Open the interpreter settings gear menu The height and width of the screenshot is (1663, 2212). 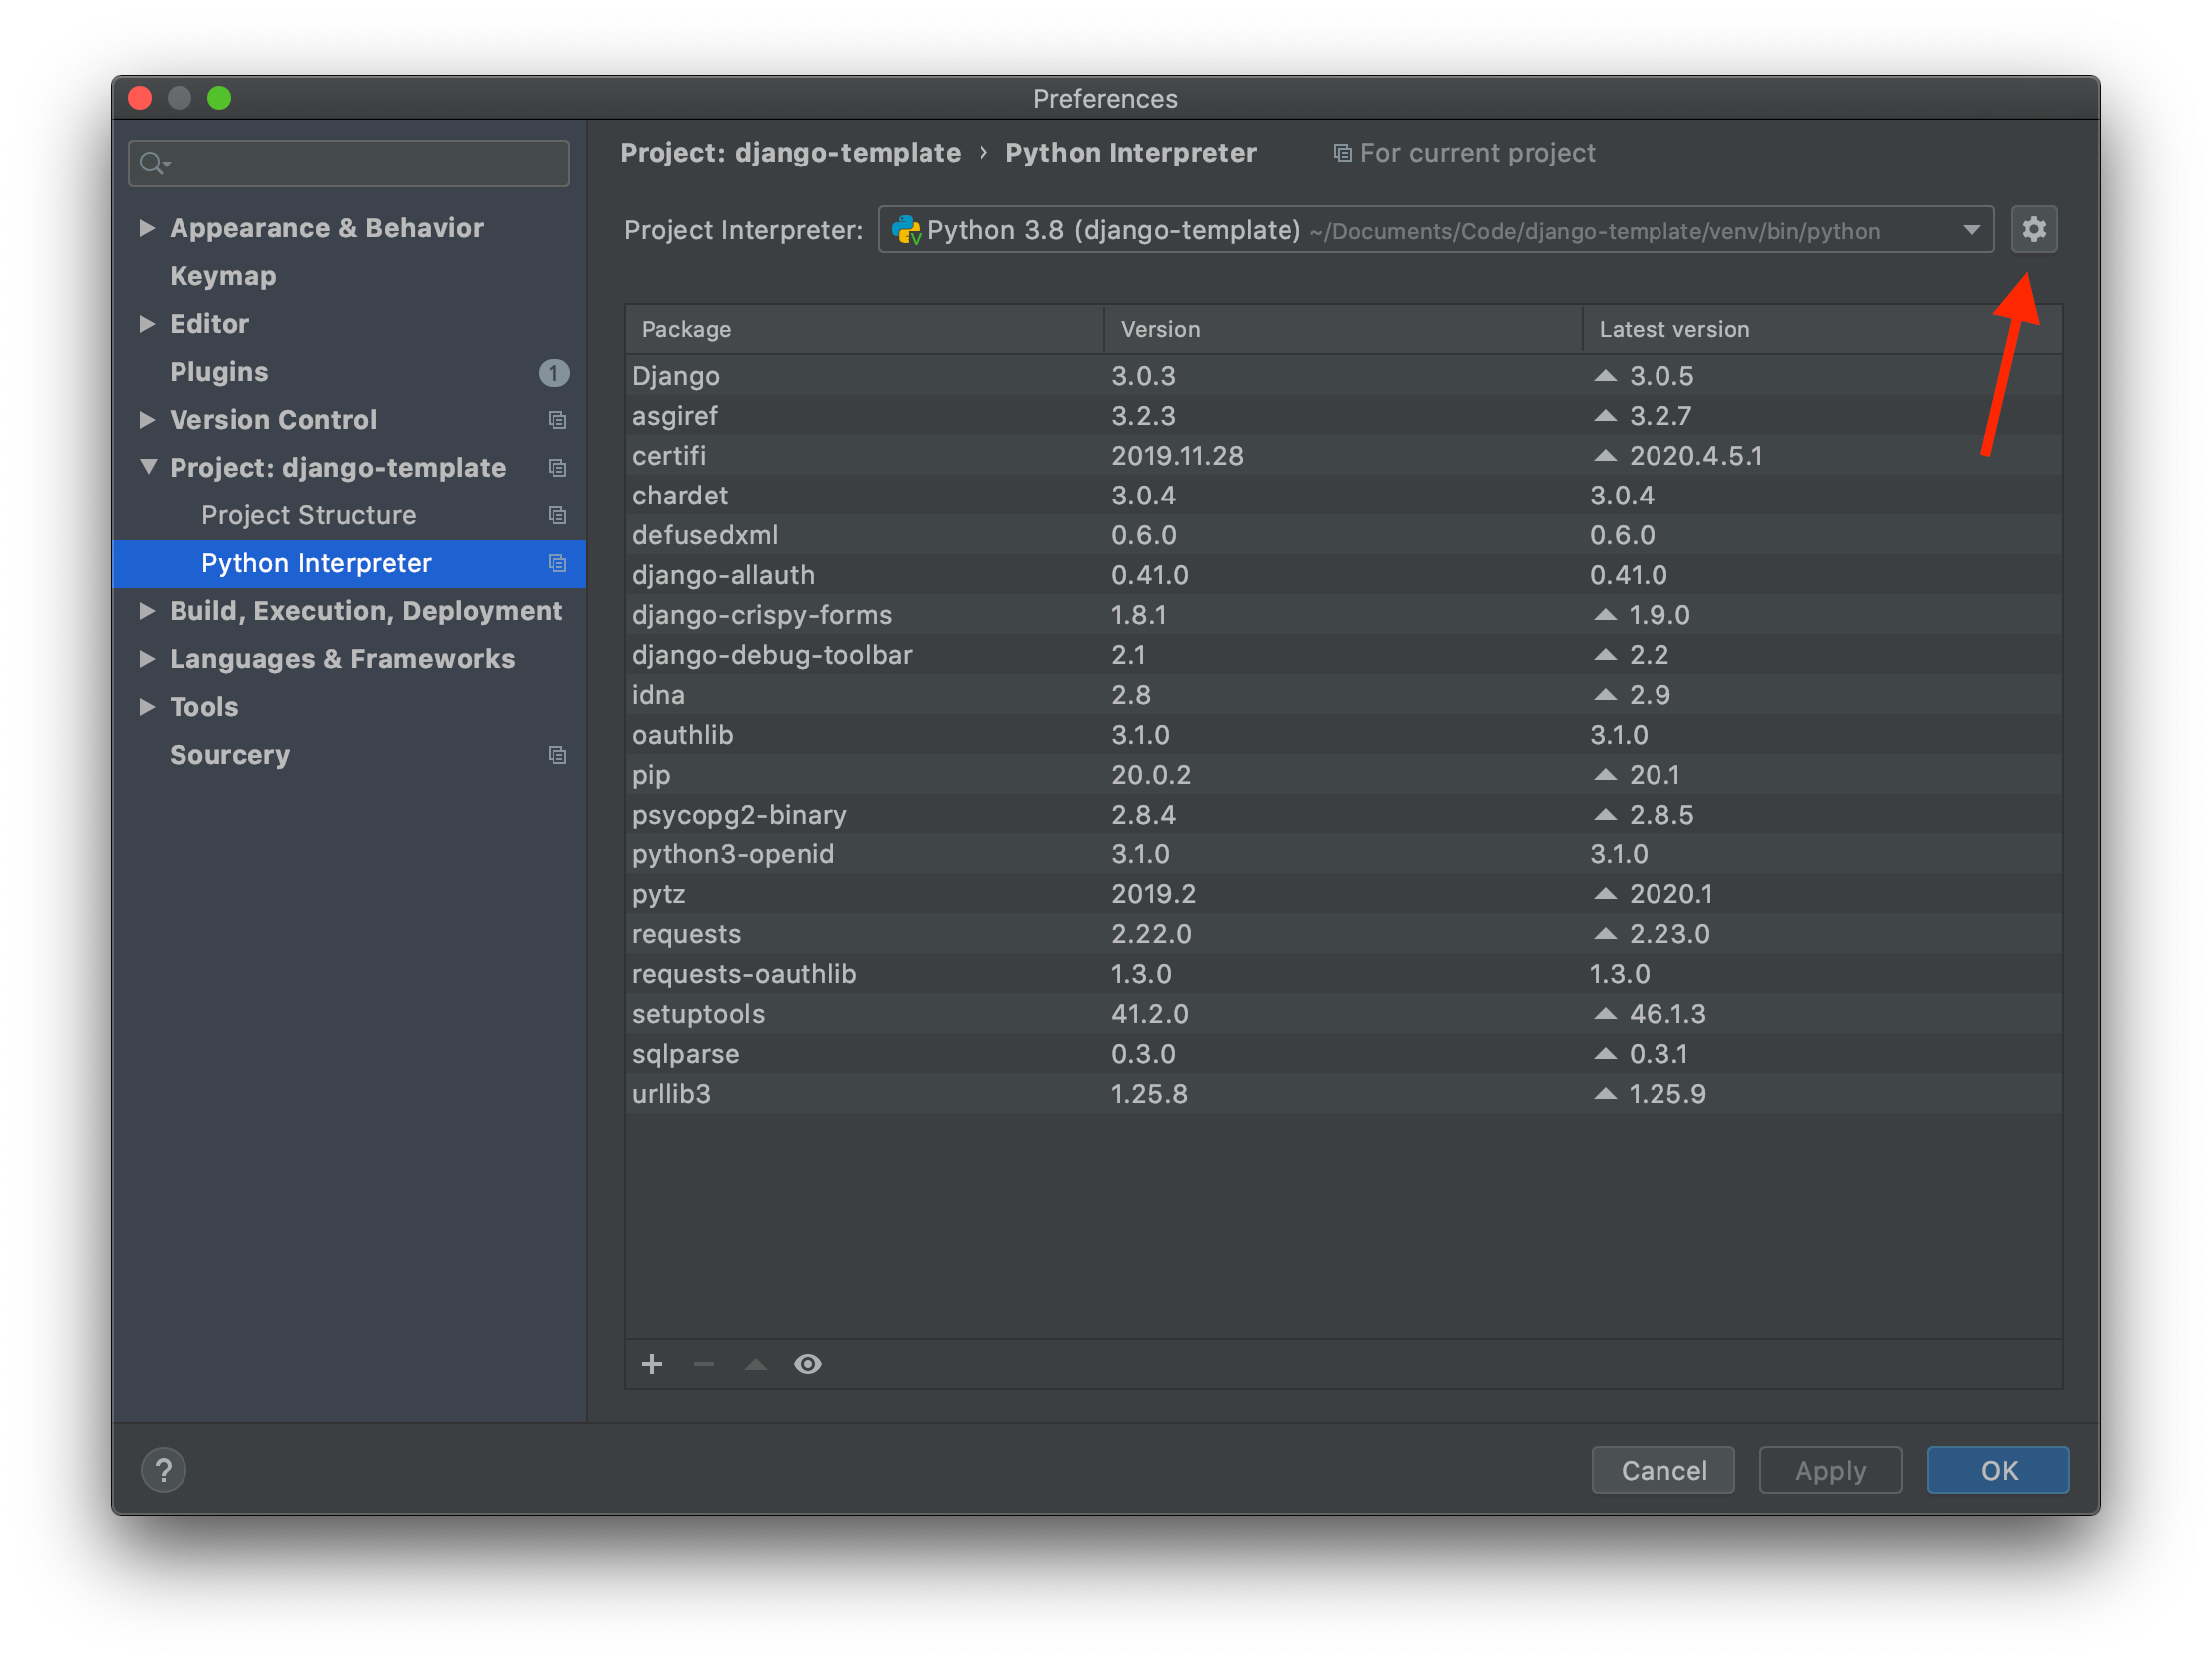click(2034, 229)
